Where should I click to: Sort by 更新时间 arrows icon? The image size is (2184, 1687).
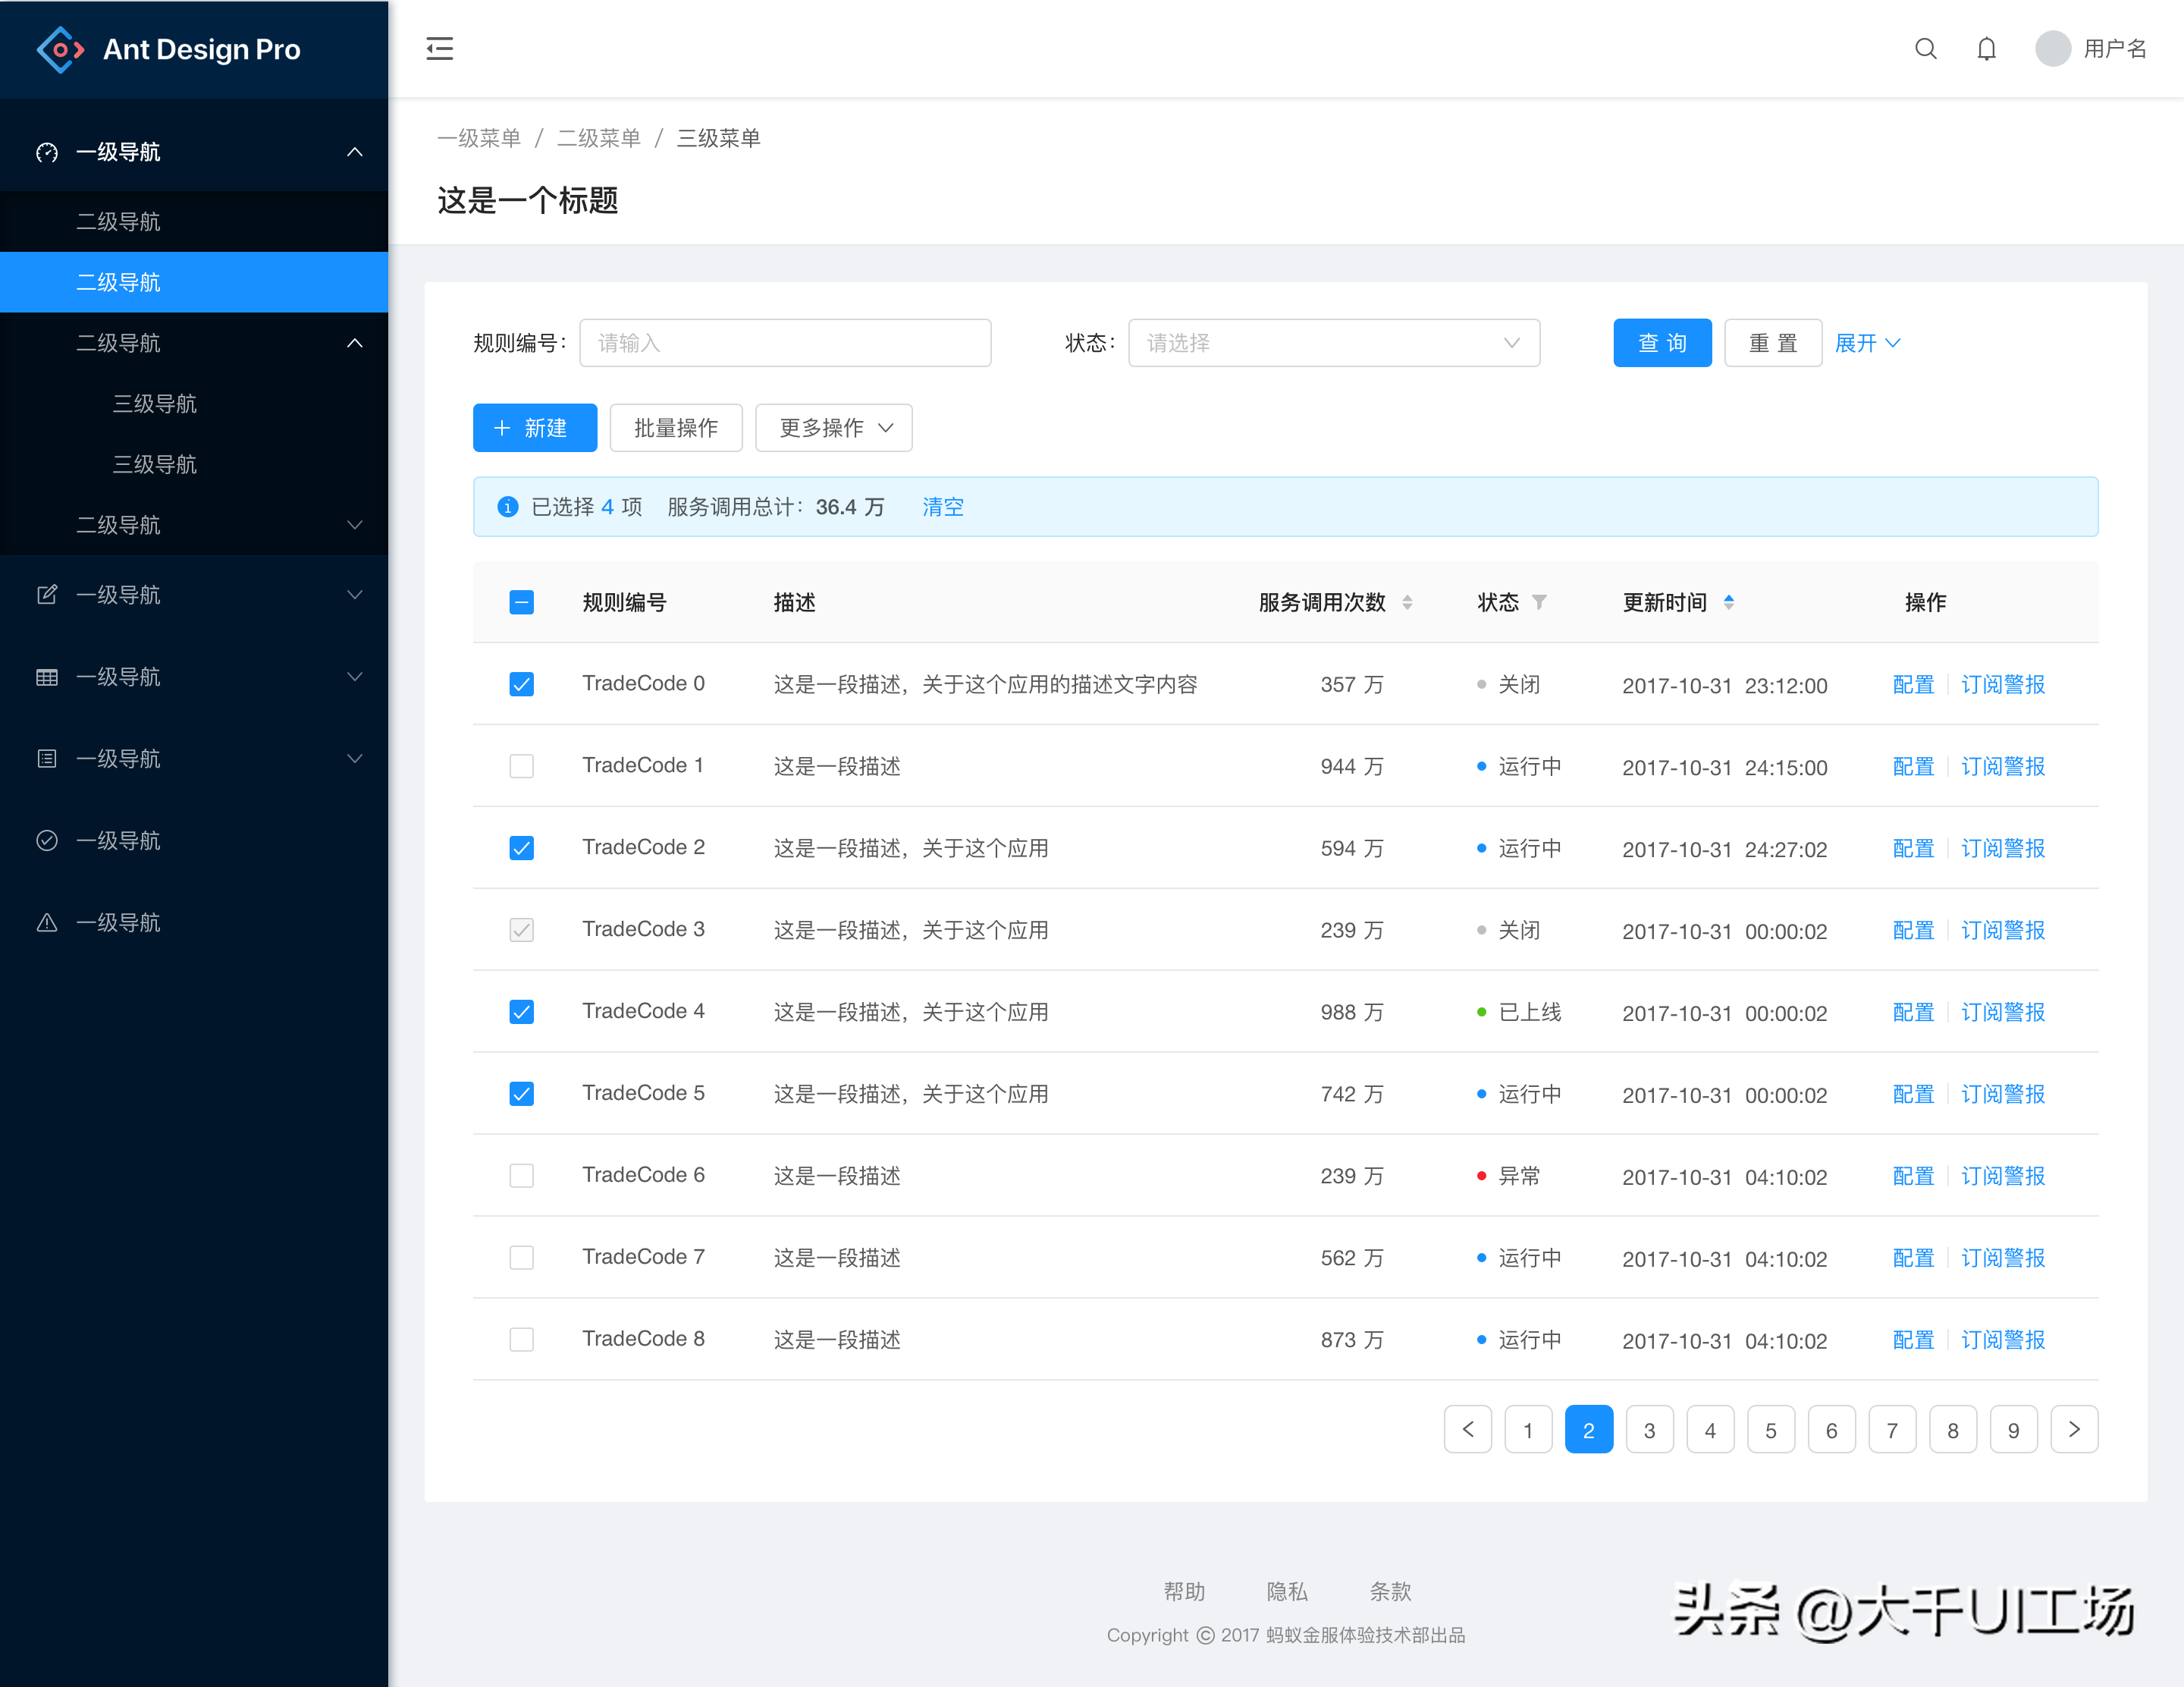tap(1728, 602)
